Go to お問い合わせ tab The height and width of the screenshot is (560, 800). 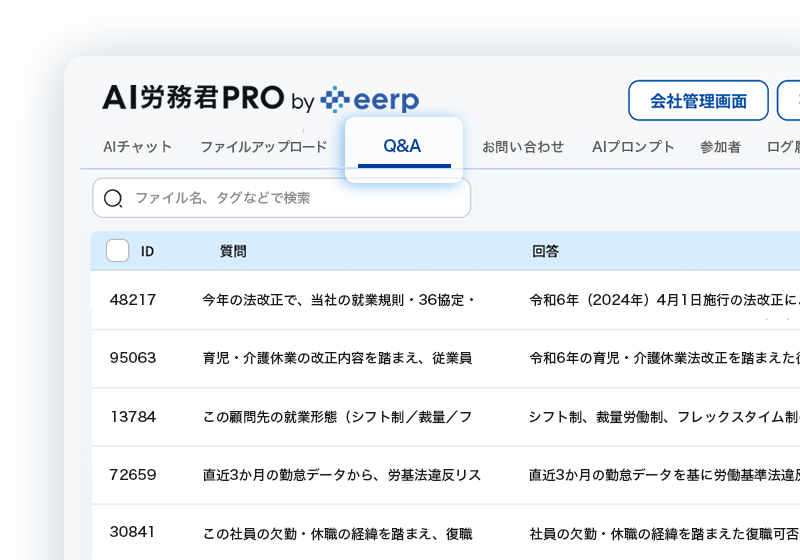click(x=523, y=147)
